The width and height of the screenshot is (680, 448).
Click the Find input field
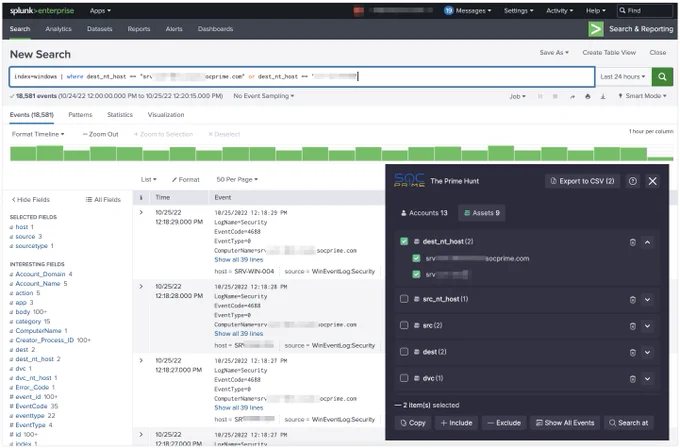pos(644,10)
